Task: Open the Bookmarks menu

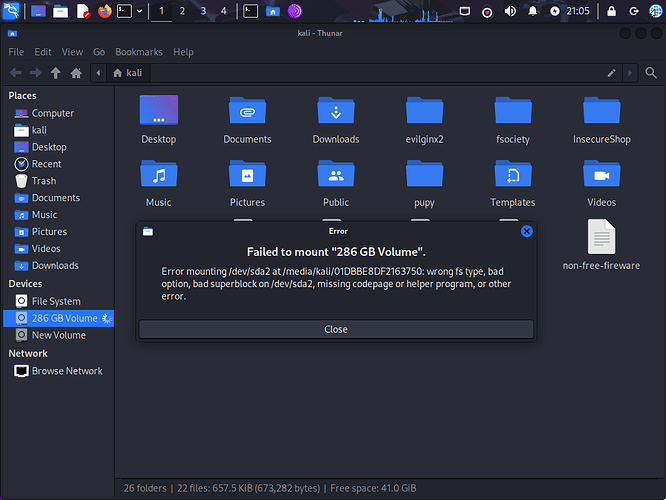Action: [x=139, y=52]
